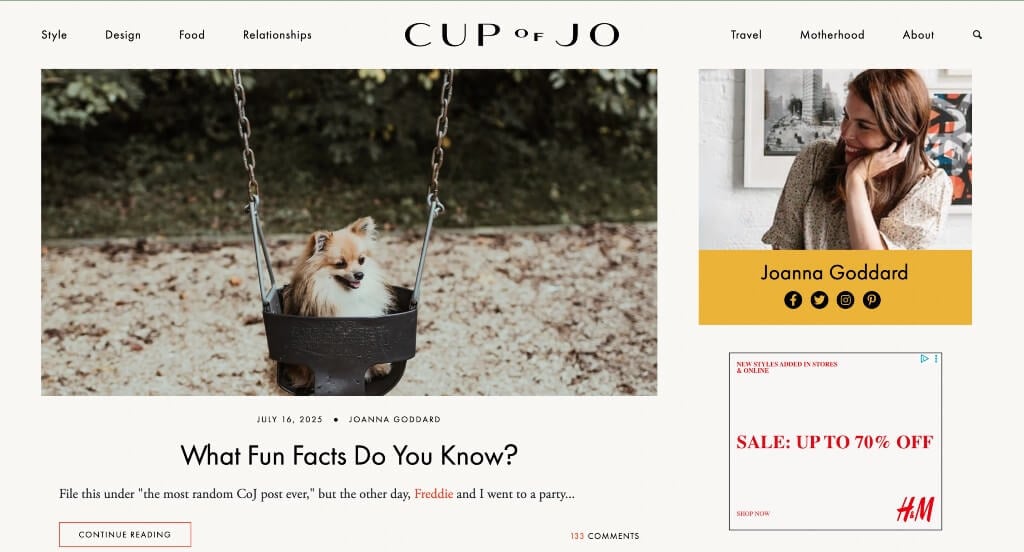Image resolution: width=1024 pixels, height=552 pixels.
Task: Go to the Design section
Action: (x=123, y=35)
